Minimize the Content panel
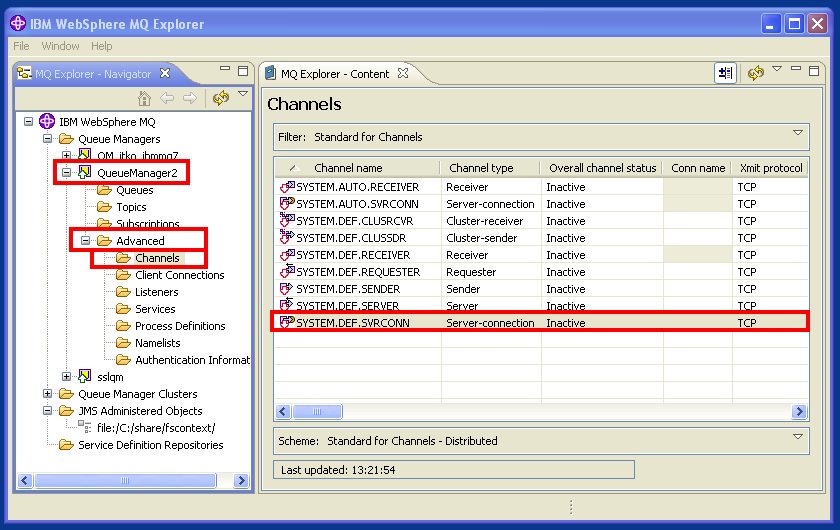 (x=796, y=69)
